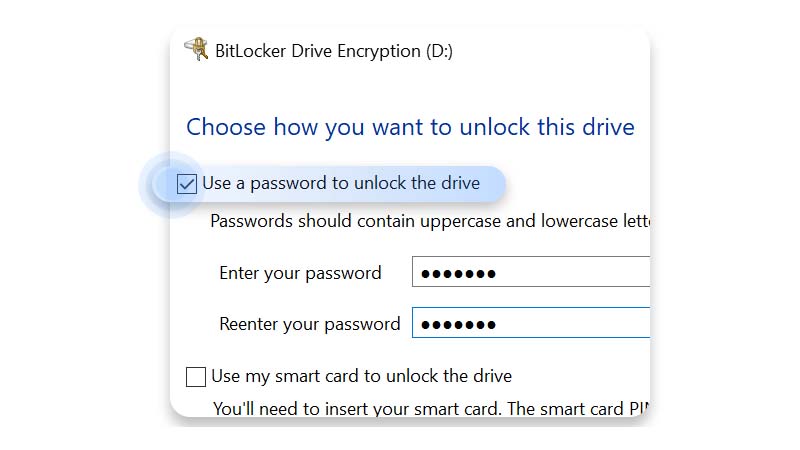Place cursor after masked dots in reenter box
Screen dimensions: 800x450
[x=499, y=324]
